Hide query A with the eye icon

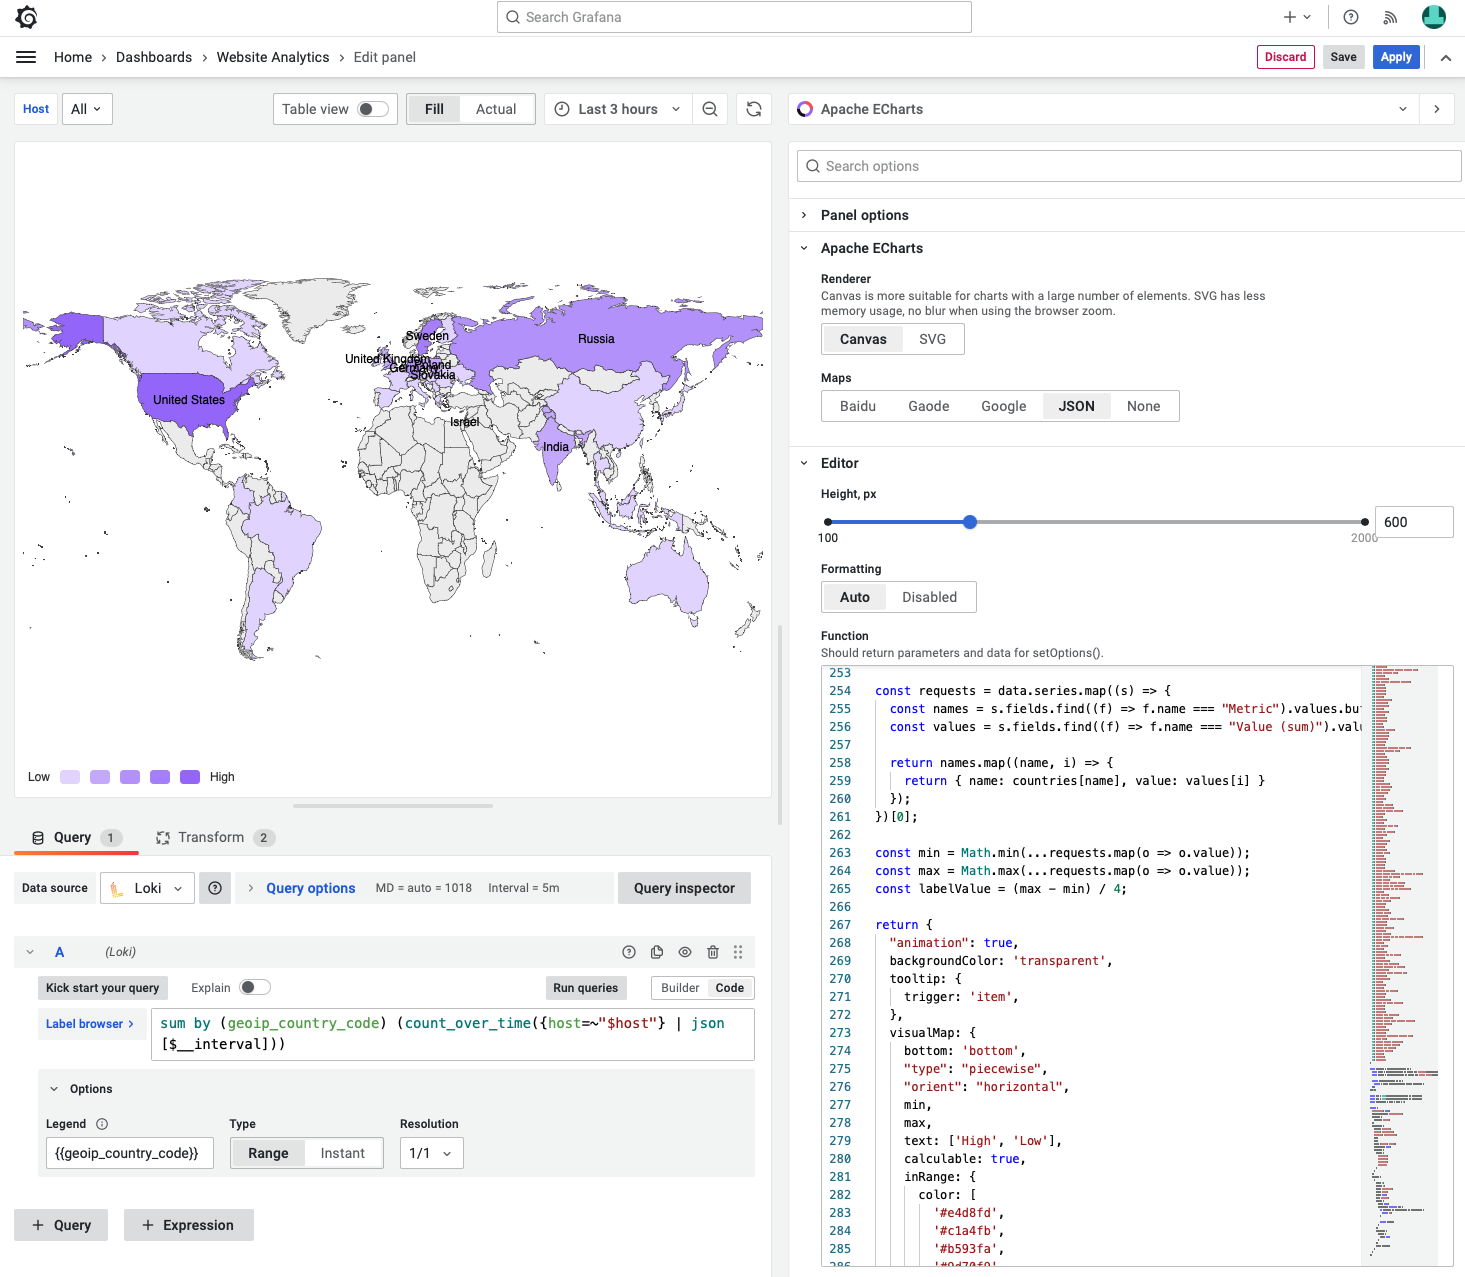pos(684,952)
